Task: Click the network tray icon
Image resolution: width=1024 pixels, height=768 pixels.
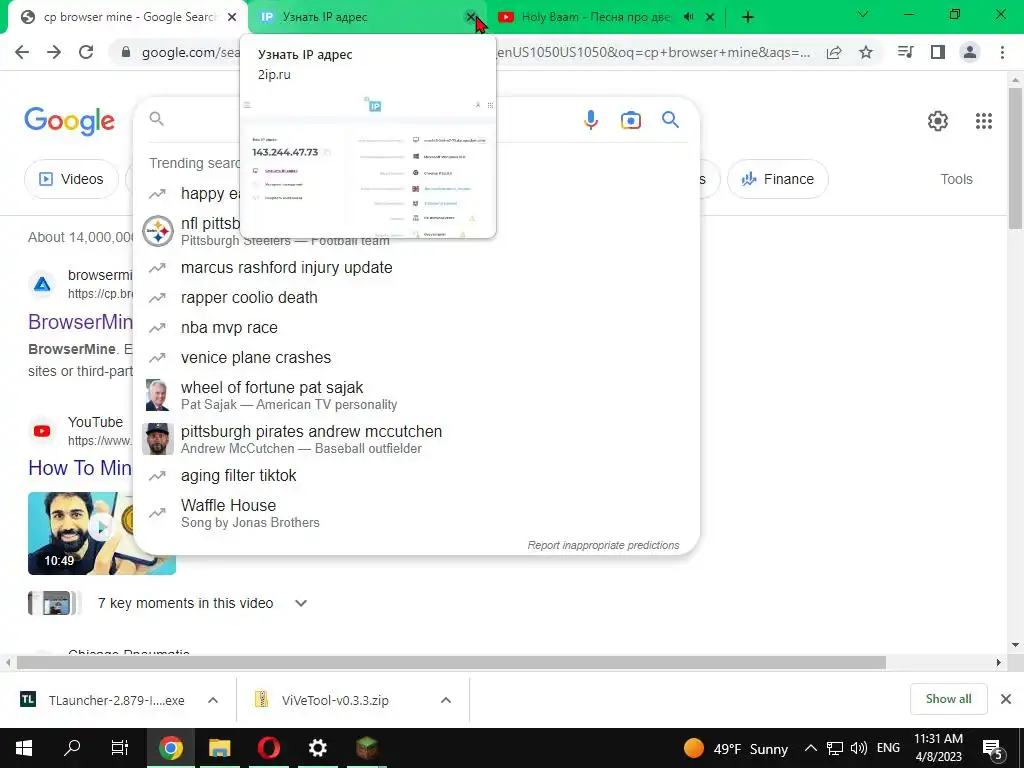Action: click(x=835, y=748)
